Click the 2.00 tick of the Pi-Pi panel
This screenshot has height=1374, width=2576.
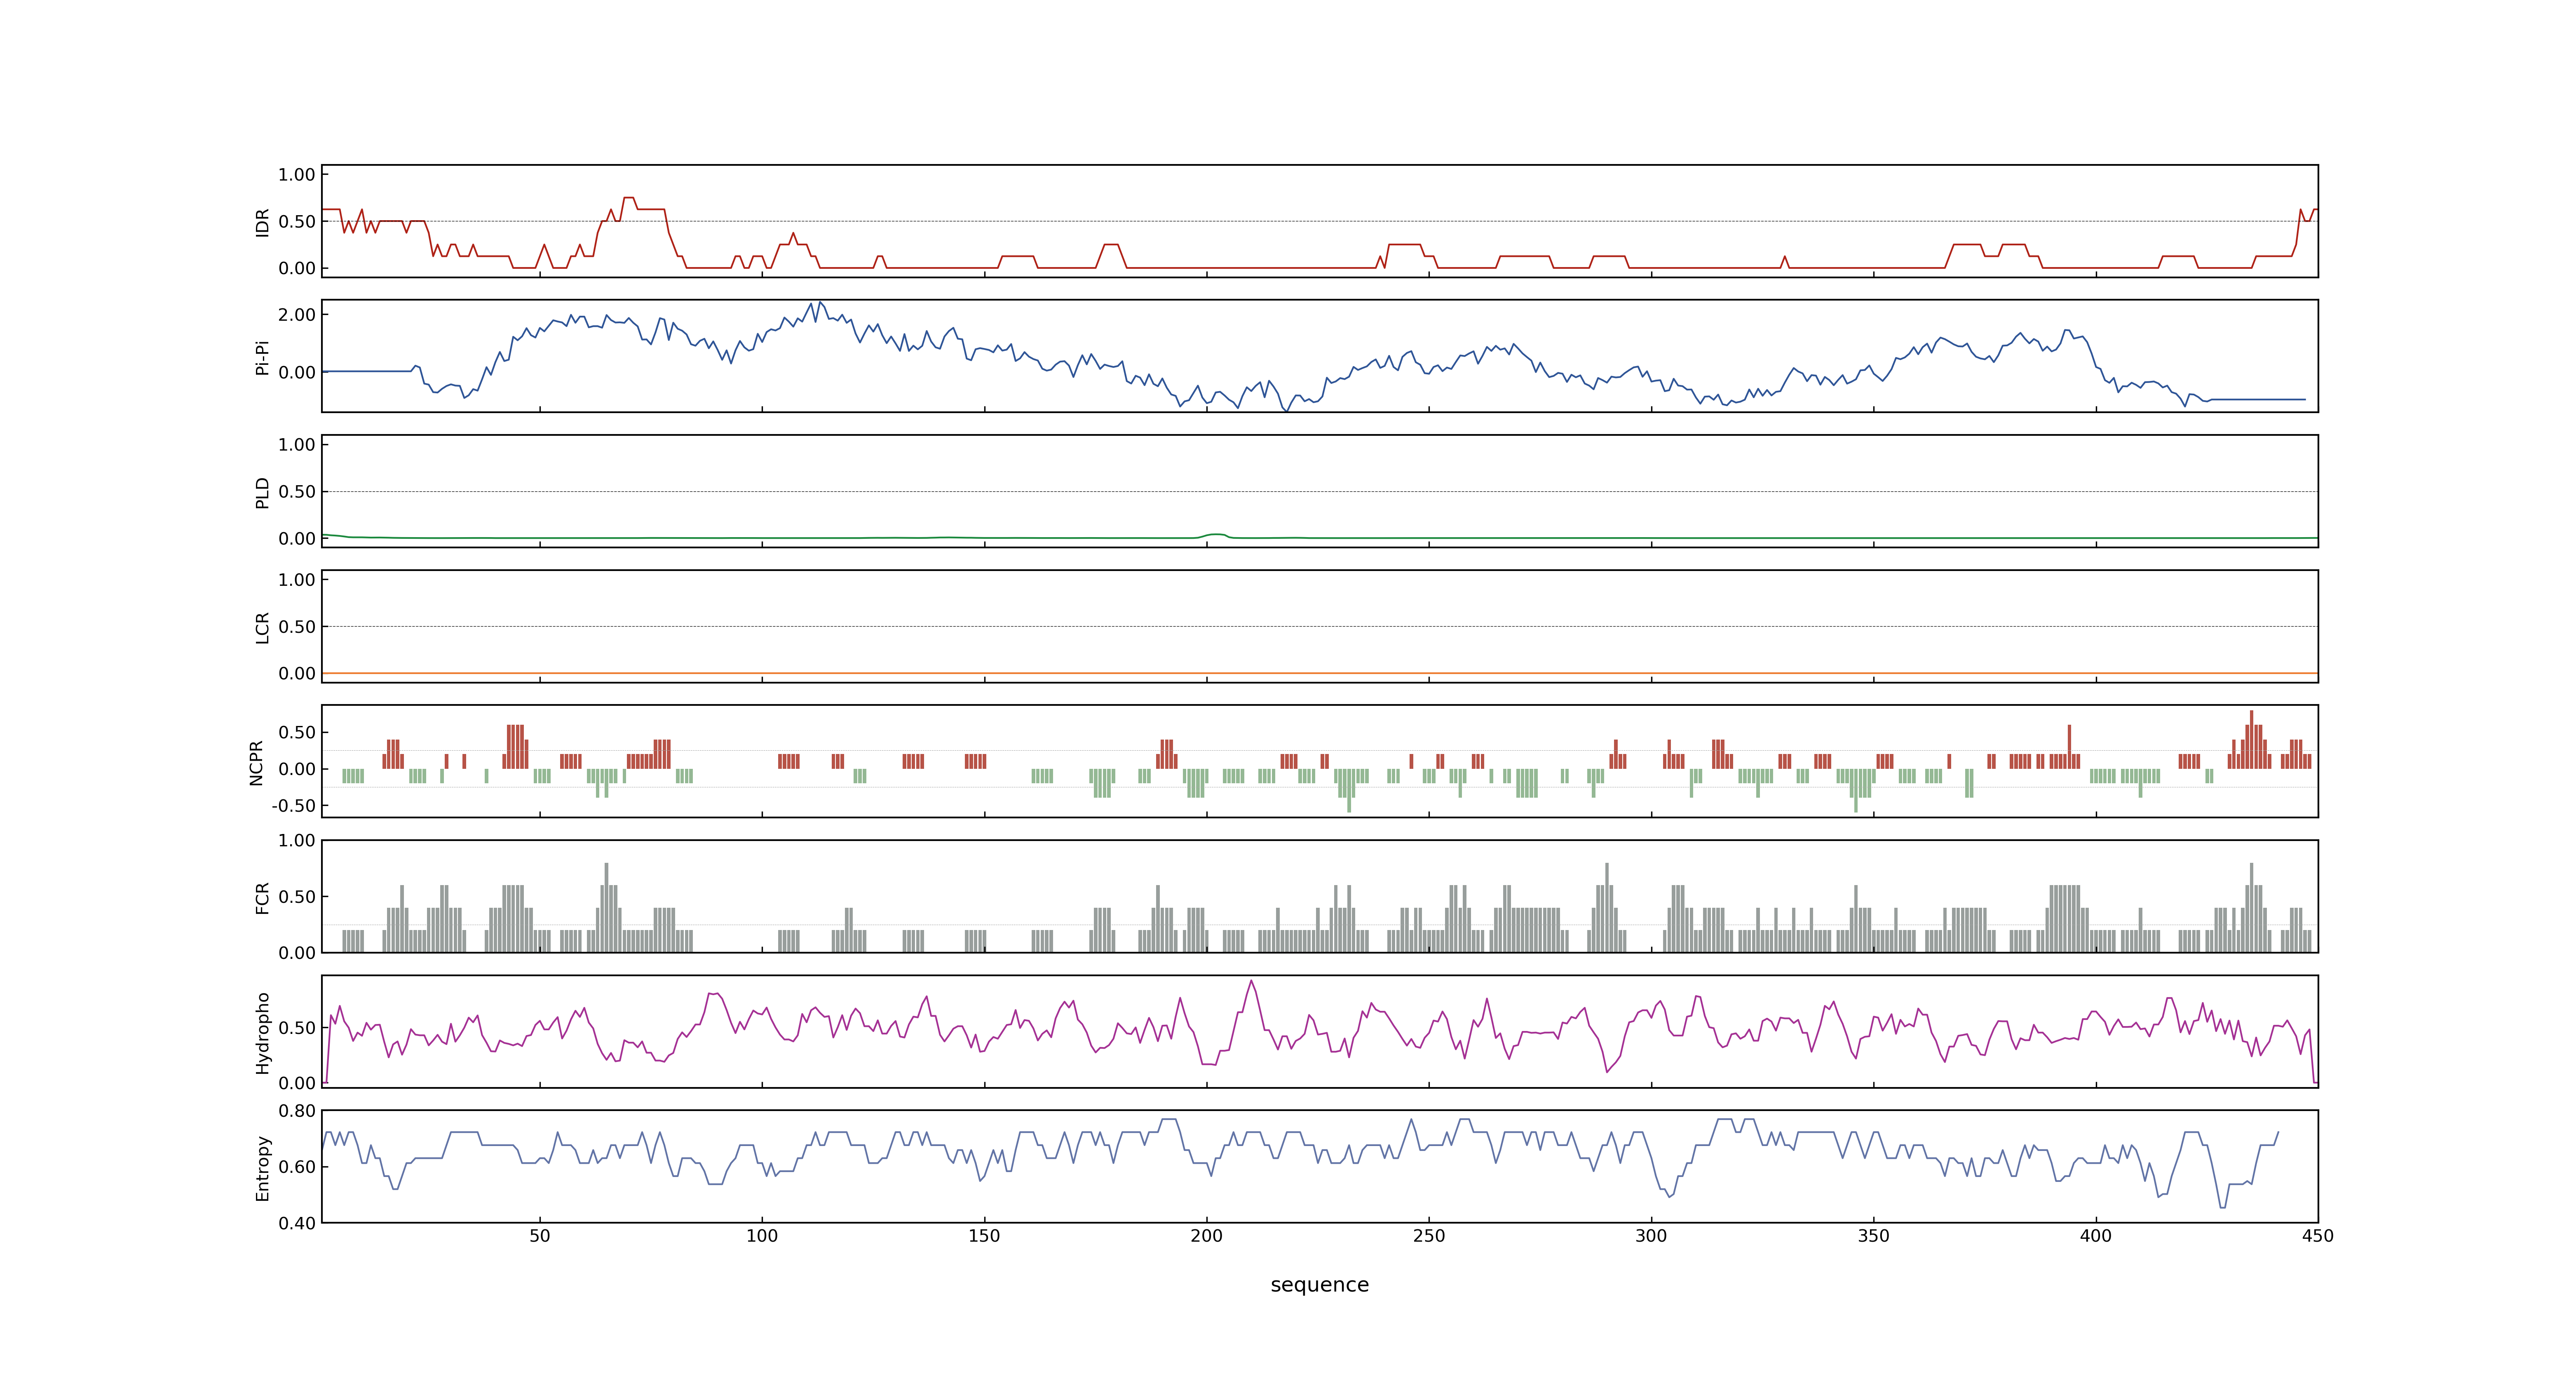pos(297,315)
